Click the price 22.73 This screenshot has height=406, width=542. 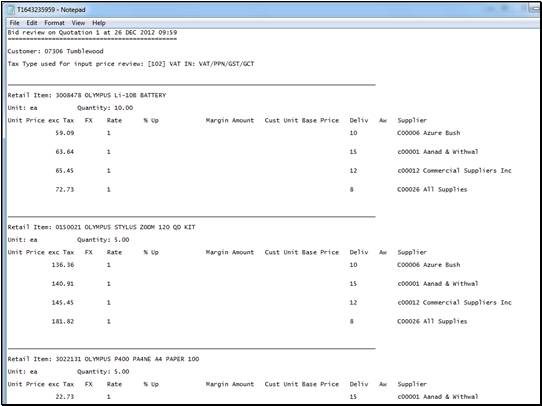[x=65, y=397]
